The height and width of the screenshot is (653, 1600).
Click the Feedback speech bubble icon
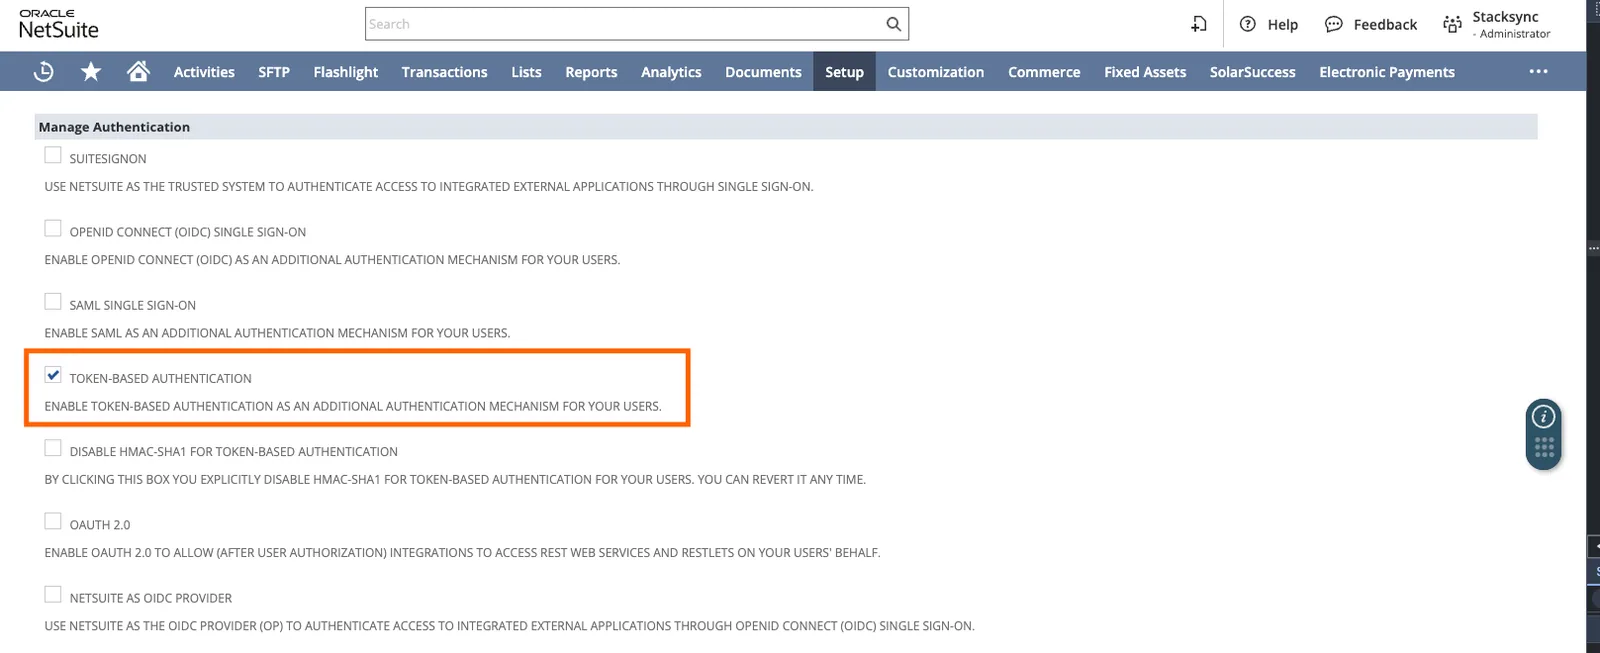[x=1333, y=24]
